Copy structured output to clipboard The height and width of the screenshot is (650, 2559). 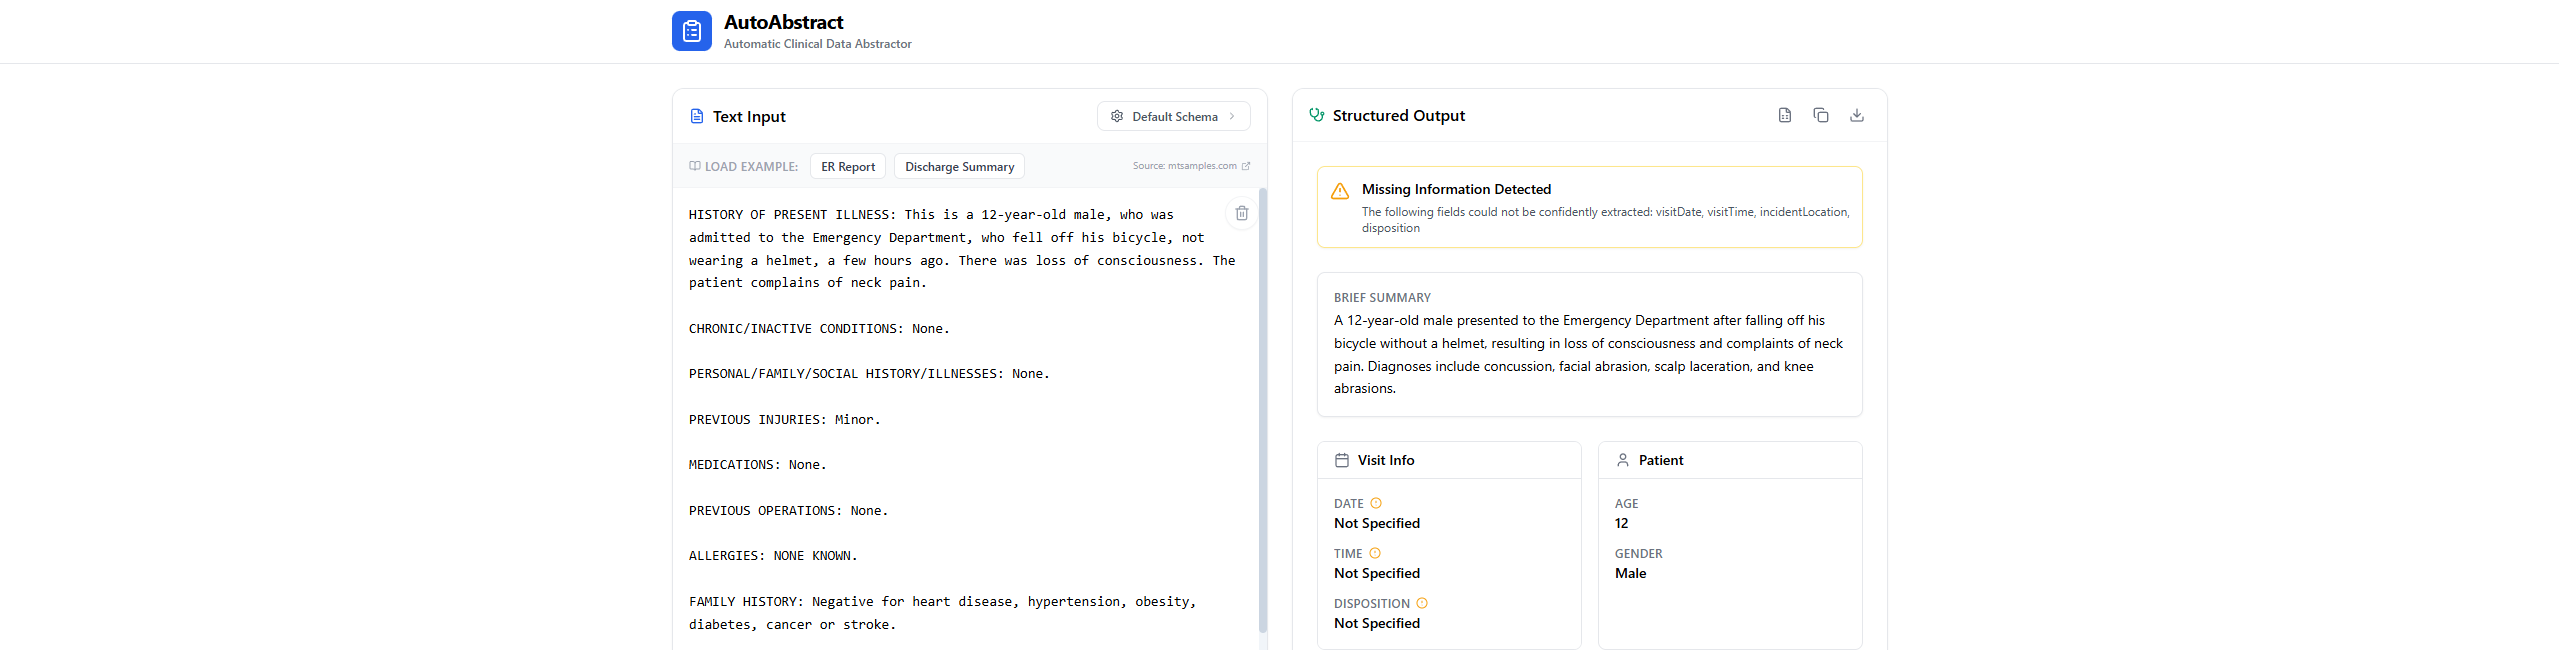[1820, 115]
